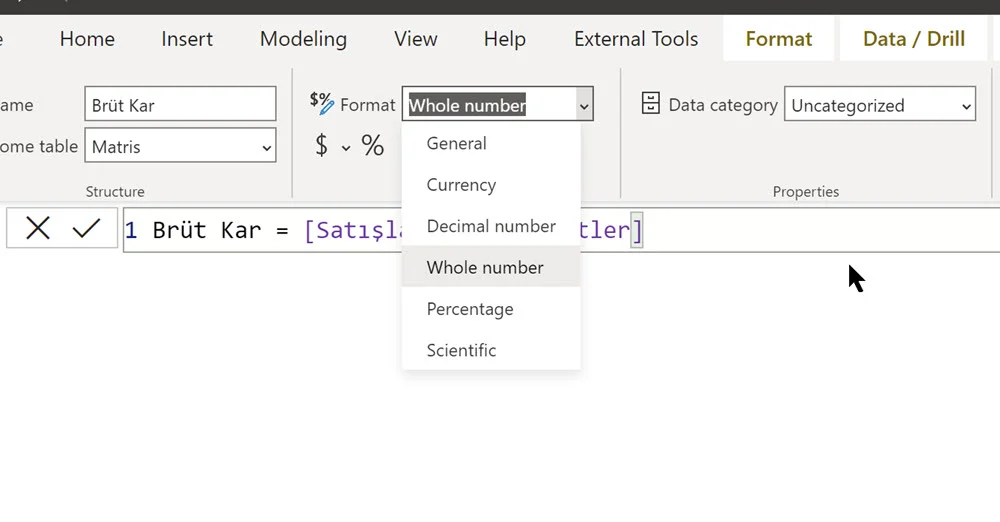Apply percentage format with the % icon

(x=372, y=145)
